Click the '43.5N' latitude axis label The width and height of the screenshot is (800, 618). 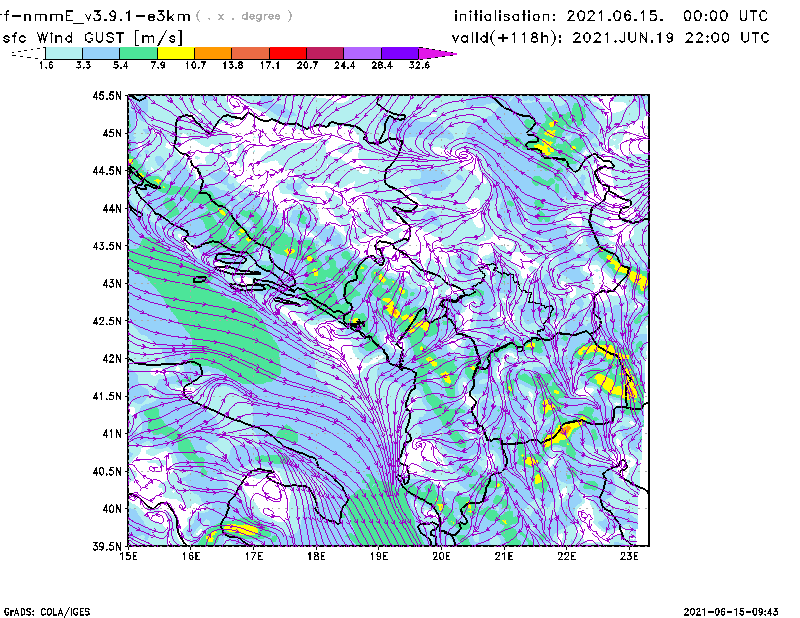107,246
